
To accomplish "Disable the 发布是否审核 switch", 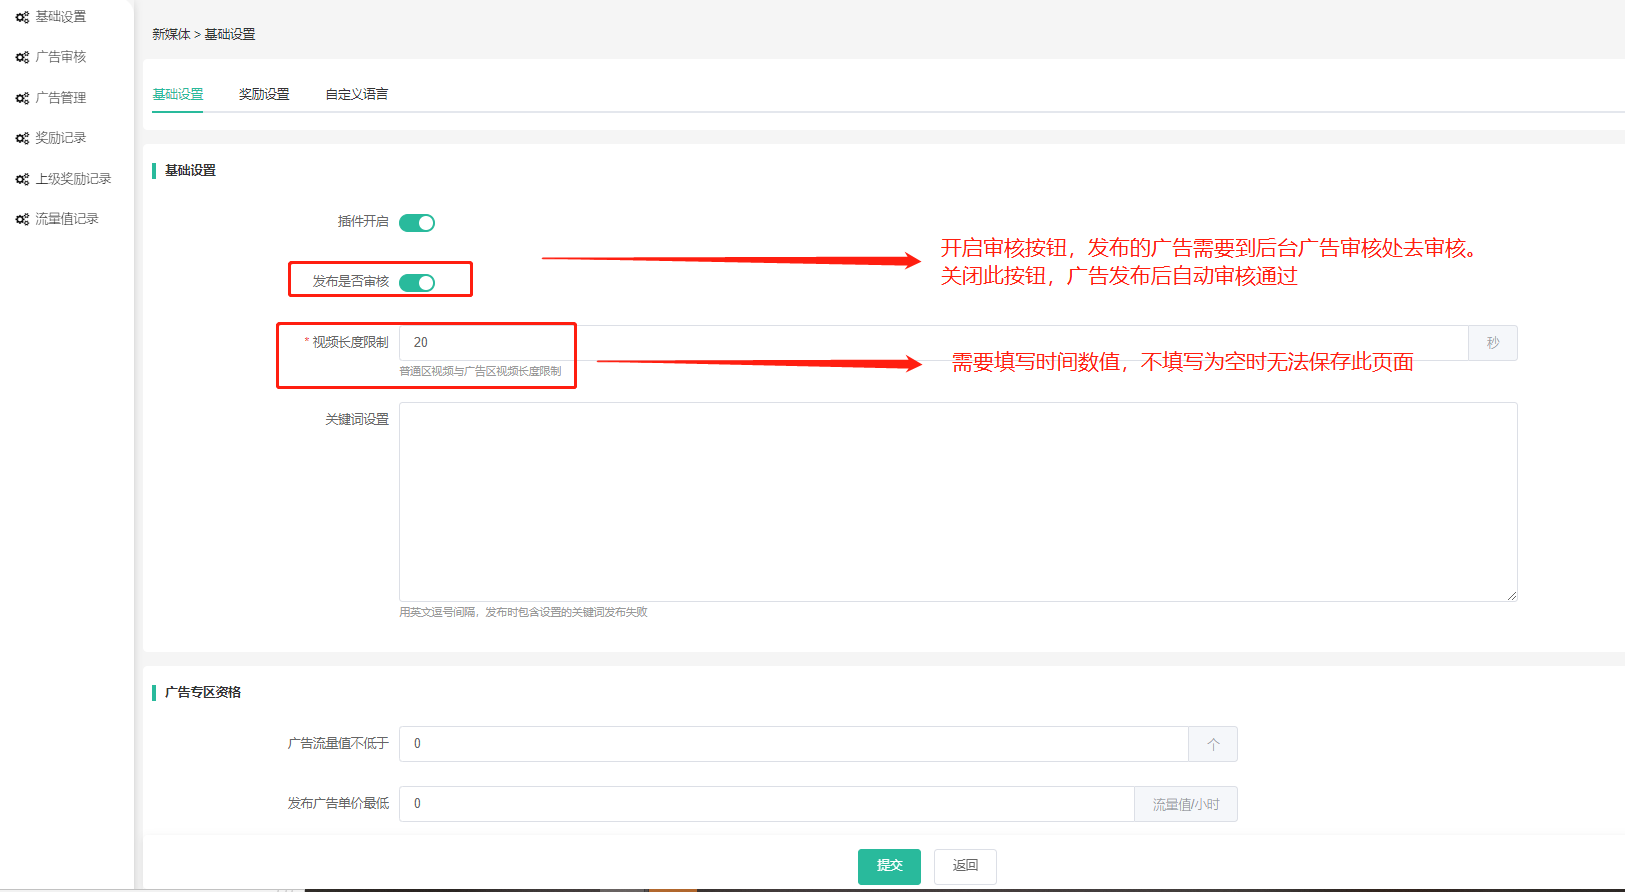I will pyautogui.click(x=417, y=283).
